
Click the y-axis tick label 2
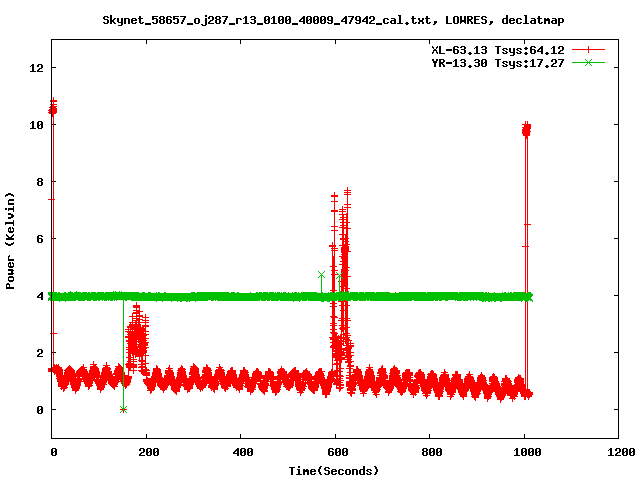click(x=40, y=353)
